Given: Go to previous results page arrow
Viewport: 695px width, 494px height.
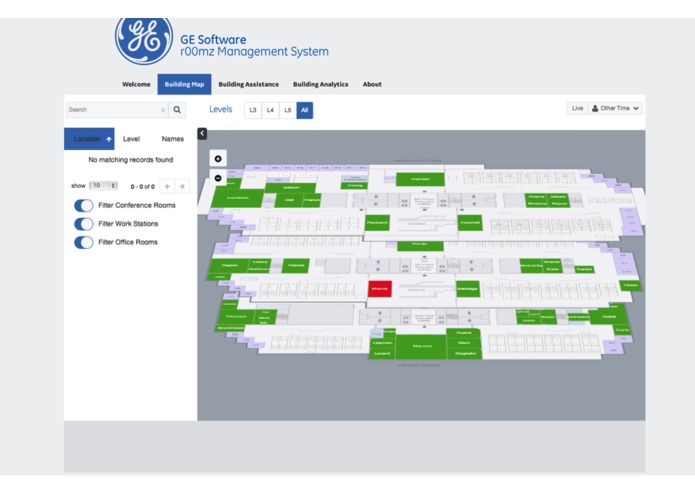Looking at the screenshot, I should [167, 187].
